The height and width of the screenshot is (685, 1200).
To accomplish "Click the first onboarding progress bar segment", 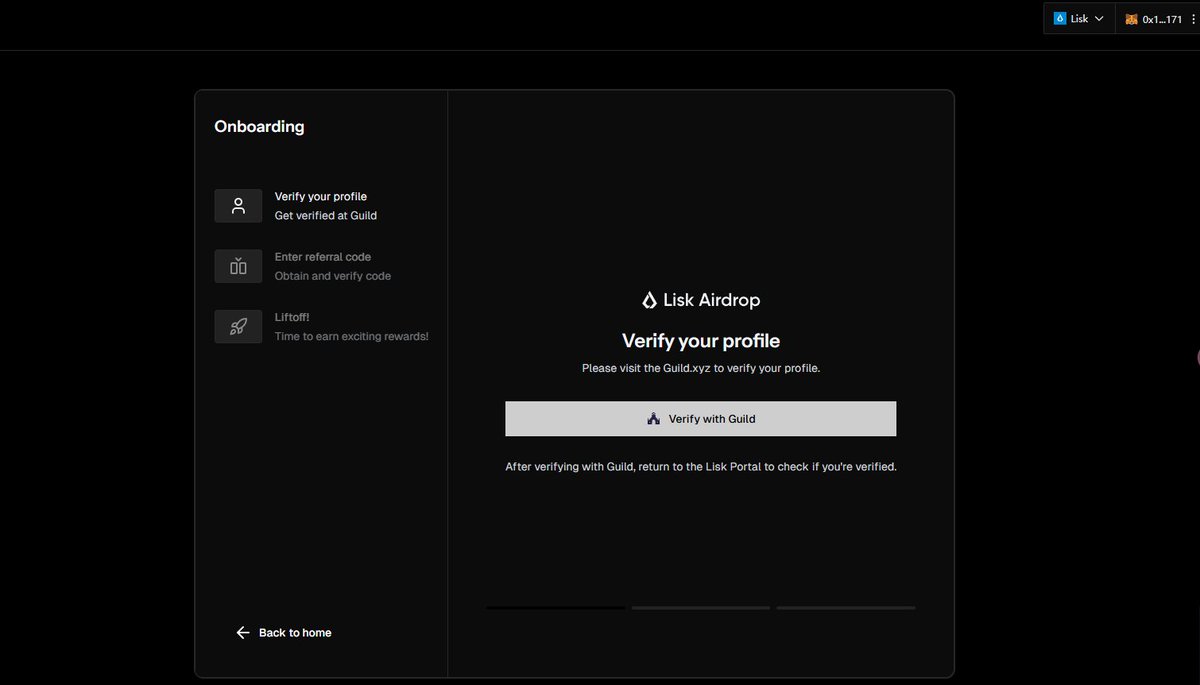I will [555, 607].
